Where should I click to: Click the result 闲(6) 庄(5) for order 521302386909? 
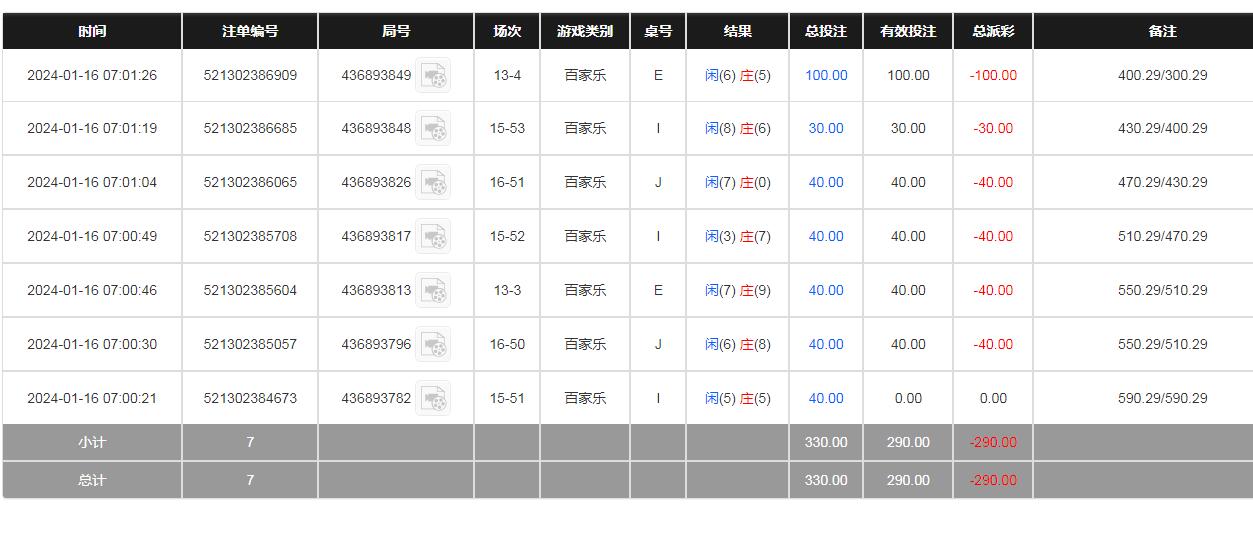coord(738,75)
